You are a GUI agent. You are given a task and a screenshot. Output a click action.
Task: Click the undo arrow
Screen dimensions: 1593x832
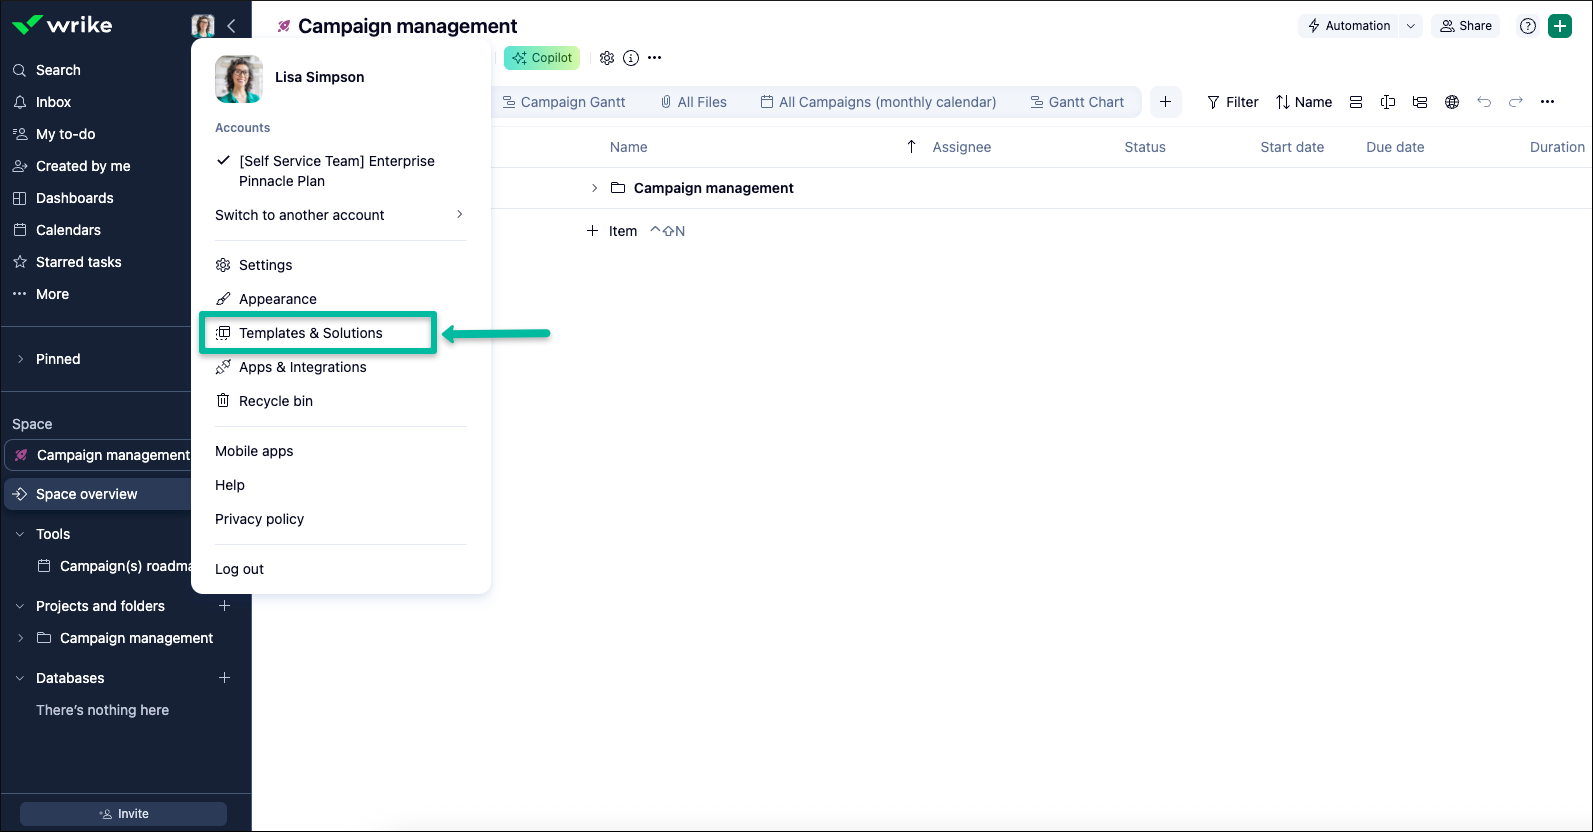[1484, 102]
